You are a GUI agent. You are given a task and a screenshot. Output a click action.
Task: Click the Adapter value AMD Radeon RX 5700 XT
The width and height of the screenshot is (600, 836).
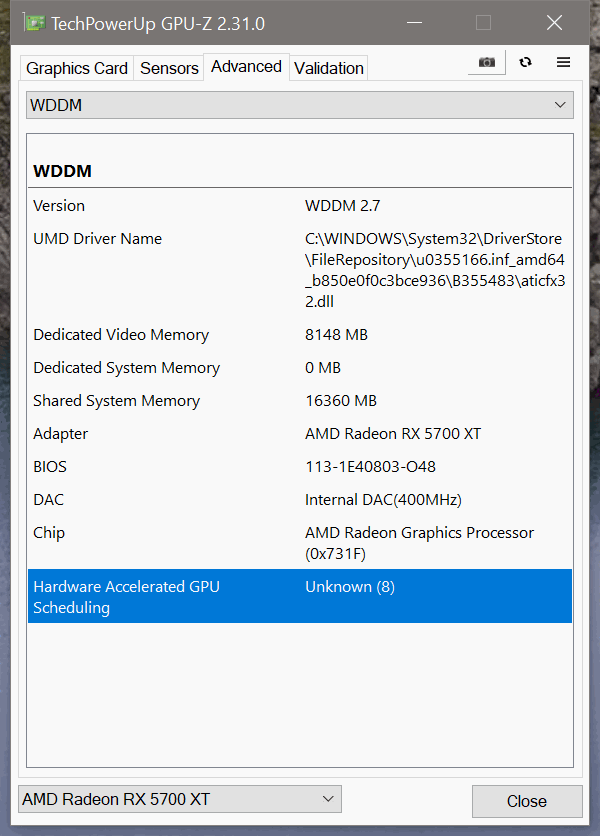(x=393, y=434)
